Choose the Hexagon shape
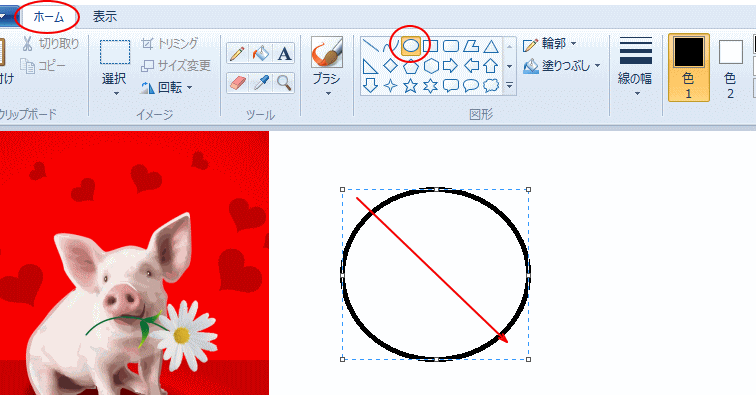This screenshot has width=756, height=395. coord(431,66)
